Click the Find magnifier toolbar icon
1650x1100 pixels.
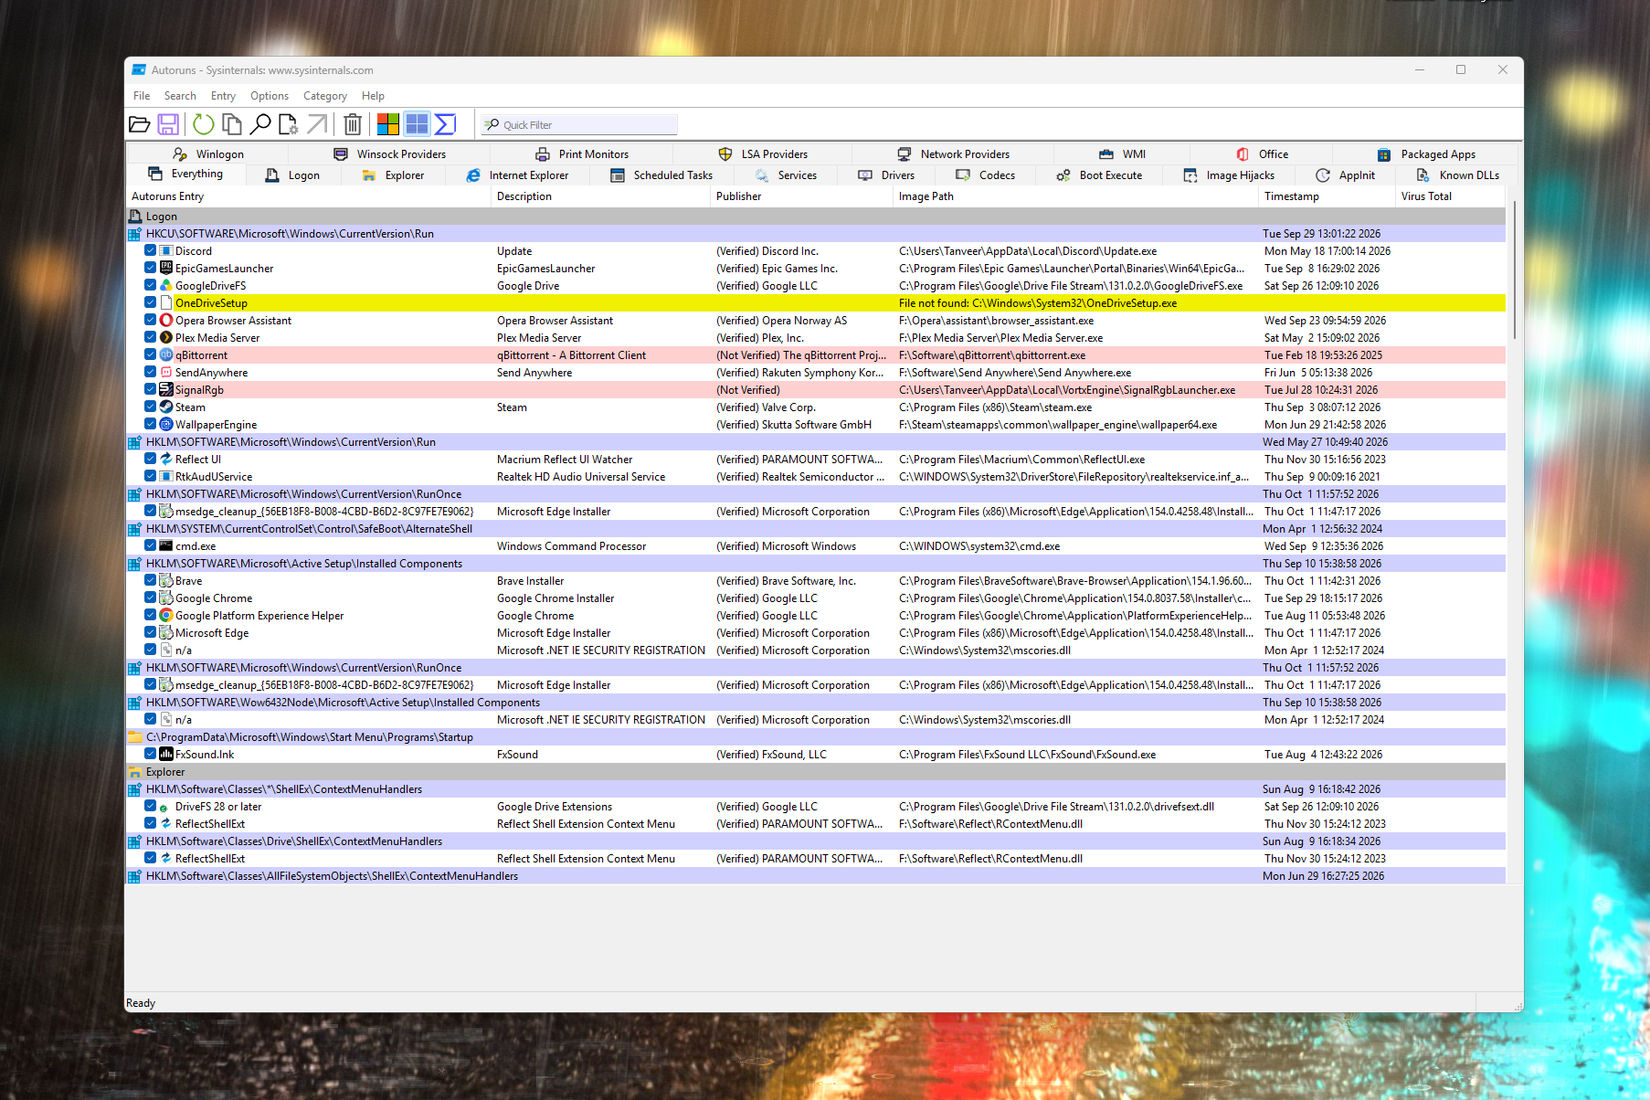click(x=260, y=124)
